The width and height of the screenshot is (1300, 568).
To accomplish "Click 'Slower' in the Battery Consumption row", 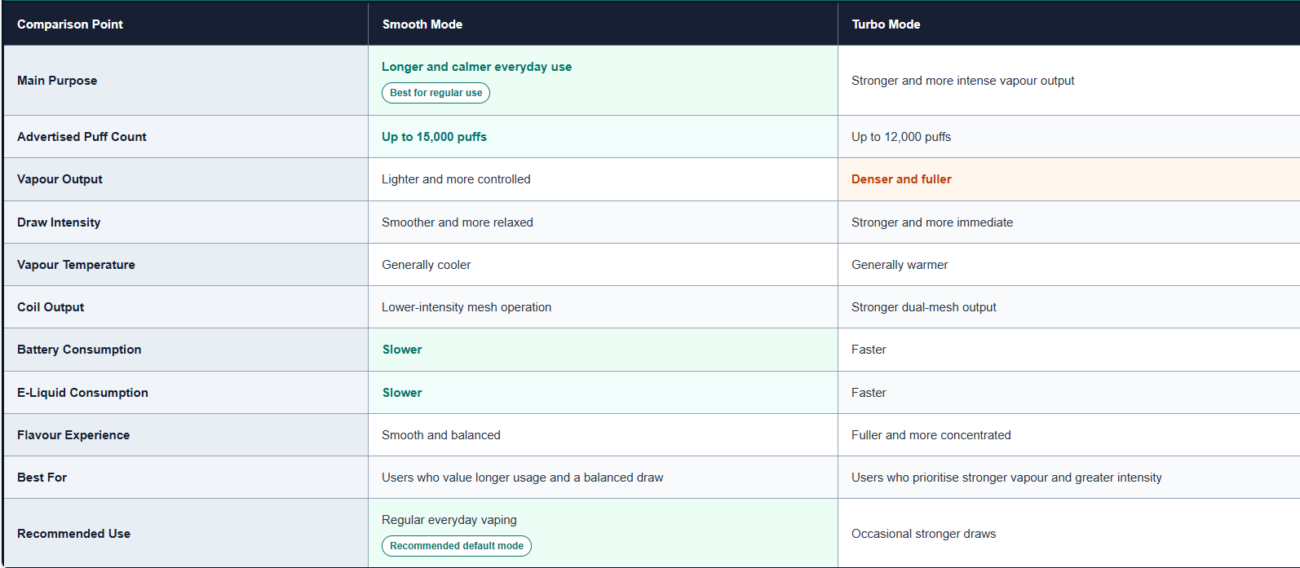I will tap(402, 350).
